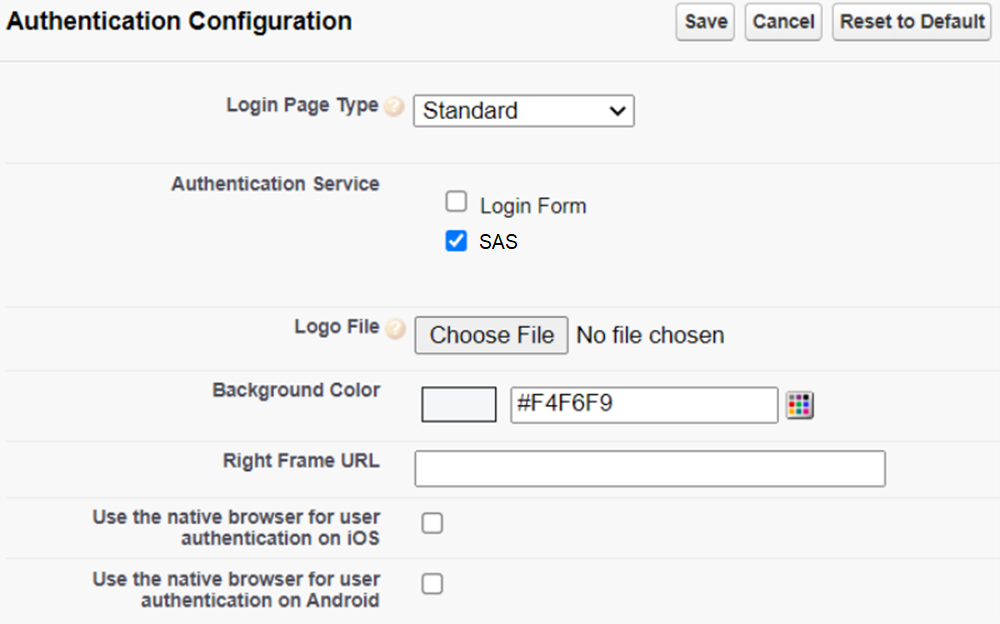This screenshot has width=1000, height=624.
Task: Open the Background Color palette picker icon
Action: 799,405
